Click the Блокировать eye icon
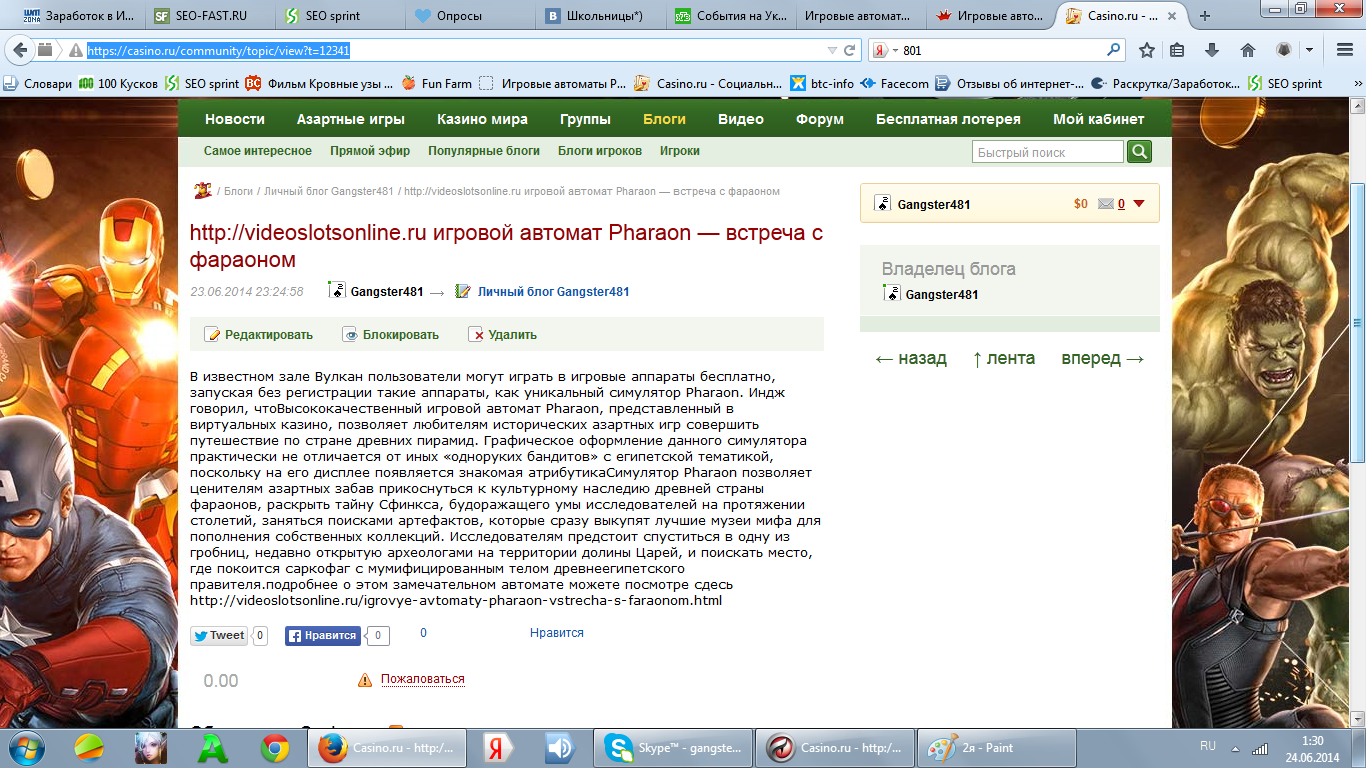Viewport: 1366px width, 768px height. (350, 334)
